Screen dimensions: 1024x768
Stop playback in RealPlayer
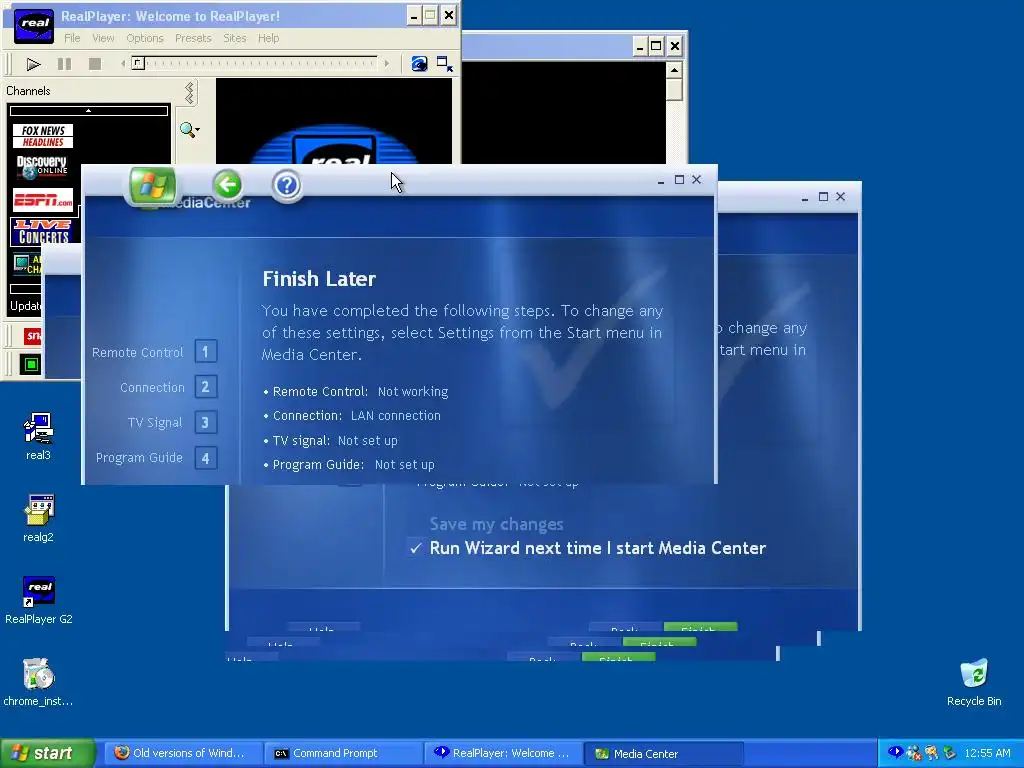(95, 64)
